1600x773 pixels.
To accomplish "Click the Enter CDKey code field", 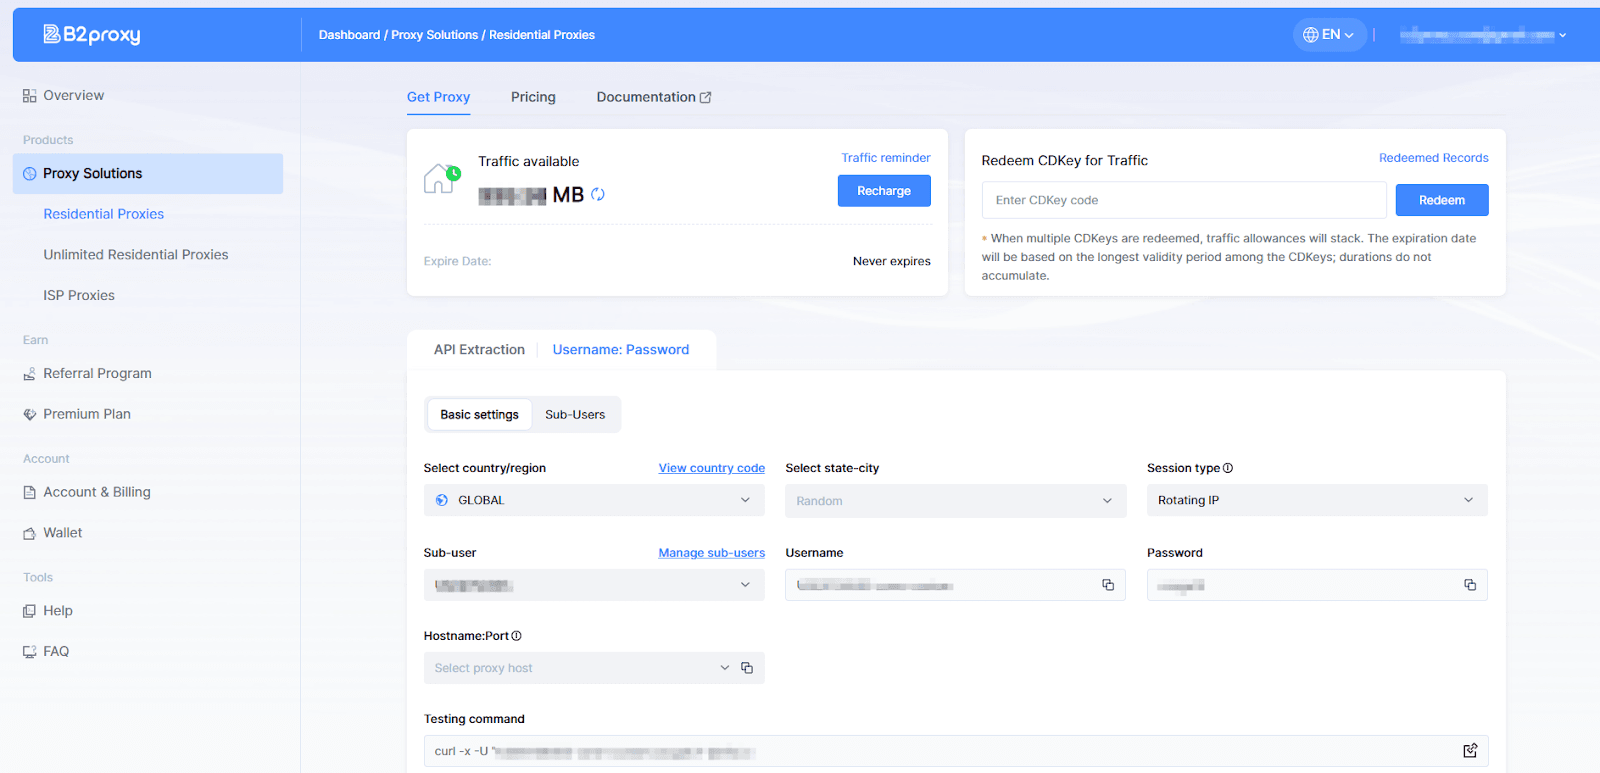I will [x=1184, y=200].
